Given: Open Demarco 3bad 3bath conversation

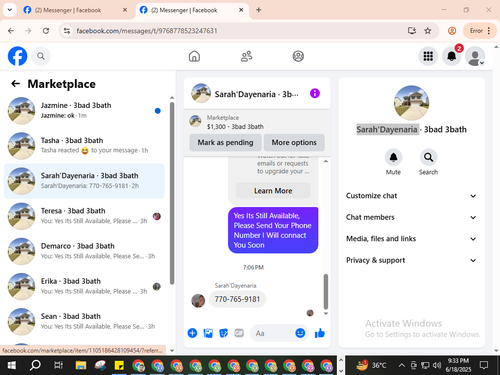Looking at the screenshot, I should pyautogui.click(x=84, y=251).
